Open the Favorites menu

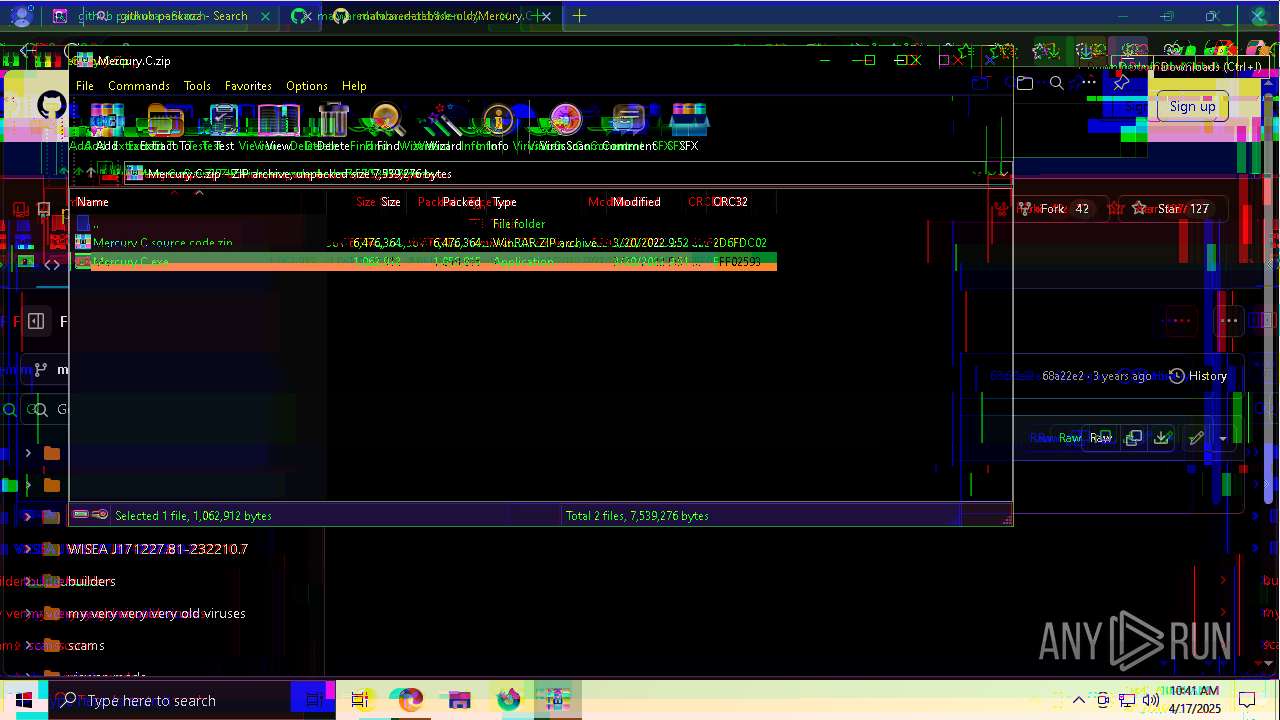click(248, 86)
